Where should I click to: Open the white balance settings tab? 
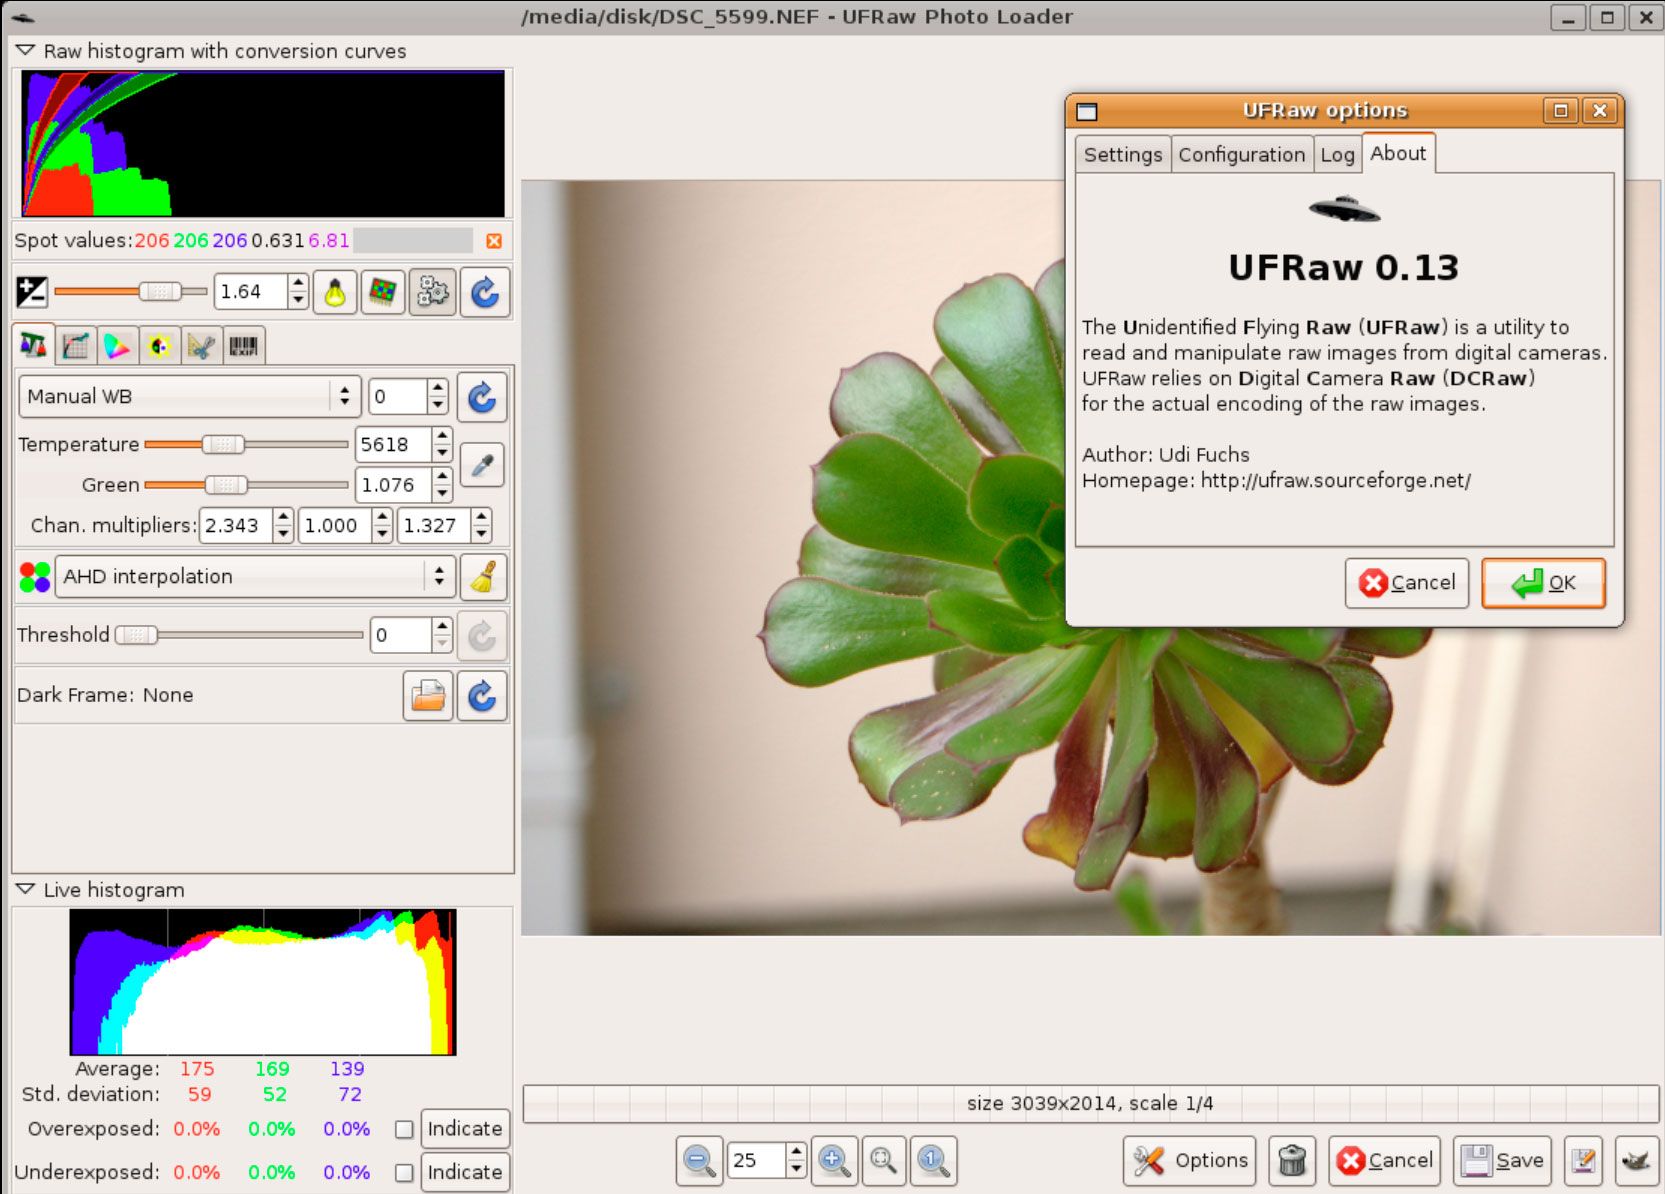(33, 345)
